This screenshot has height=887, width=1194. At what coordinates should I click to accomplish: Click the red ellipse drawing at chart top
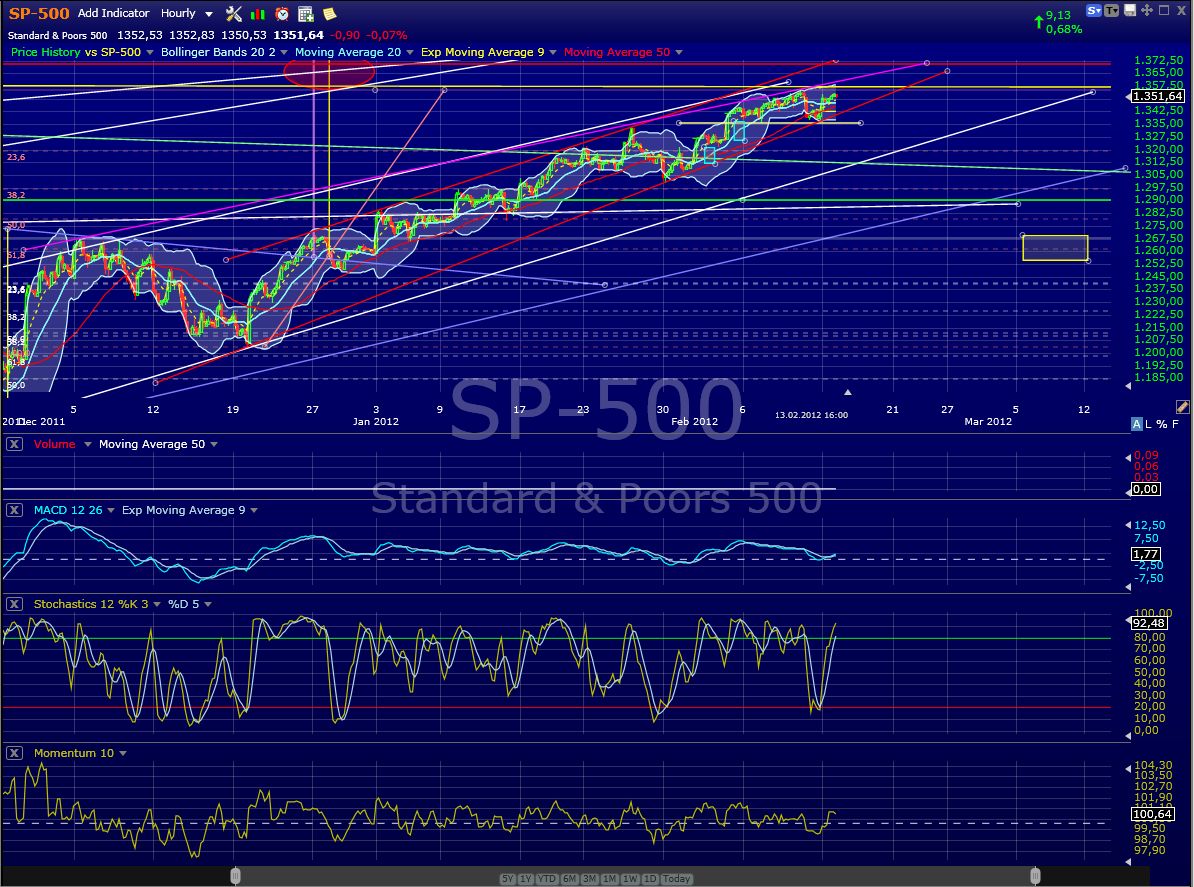pos(329,74)
